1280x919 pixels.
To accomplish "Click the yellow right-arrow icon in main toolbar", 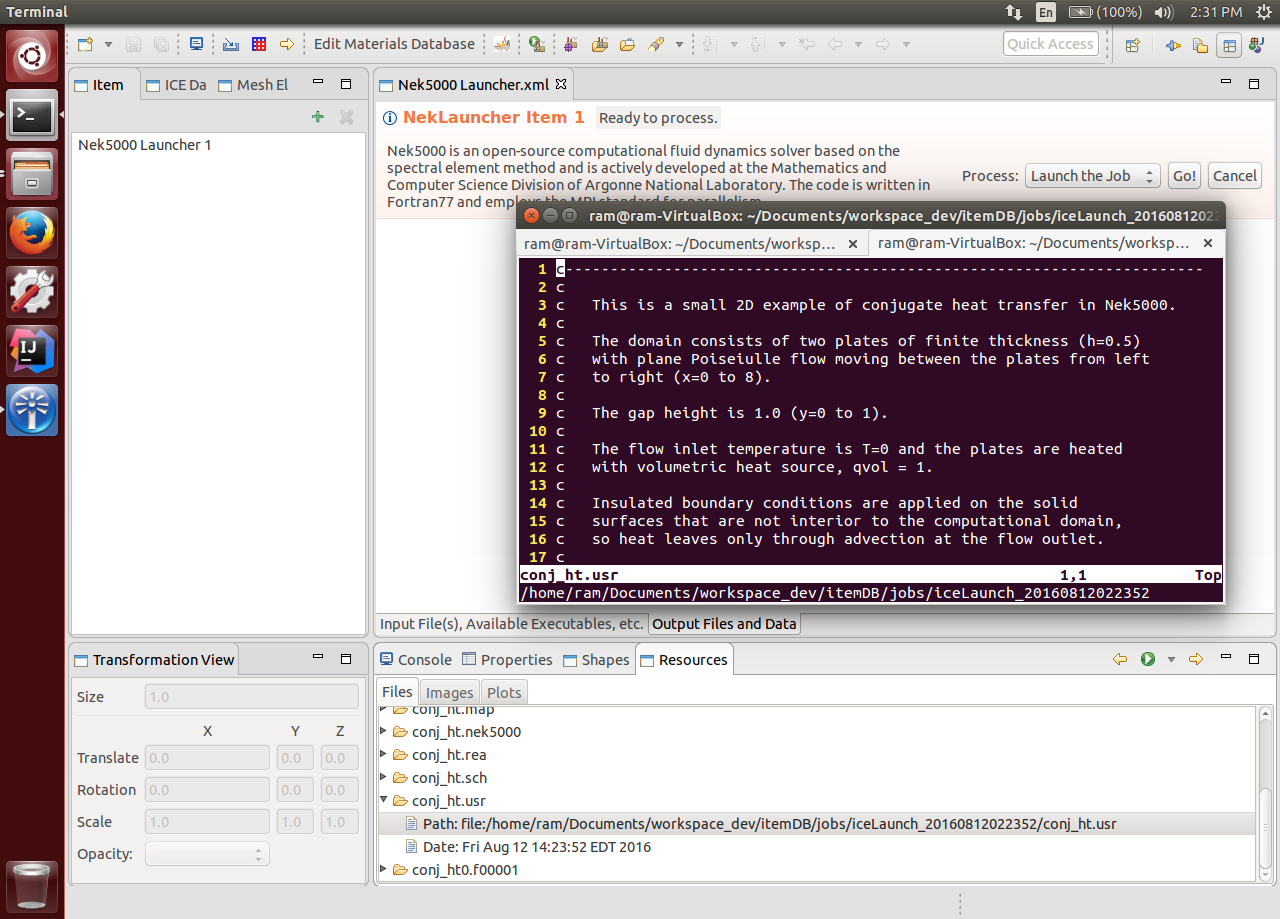I will point(287,44).
